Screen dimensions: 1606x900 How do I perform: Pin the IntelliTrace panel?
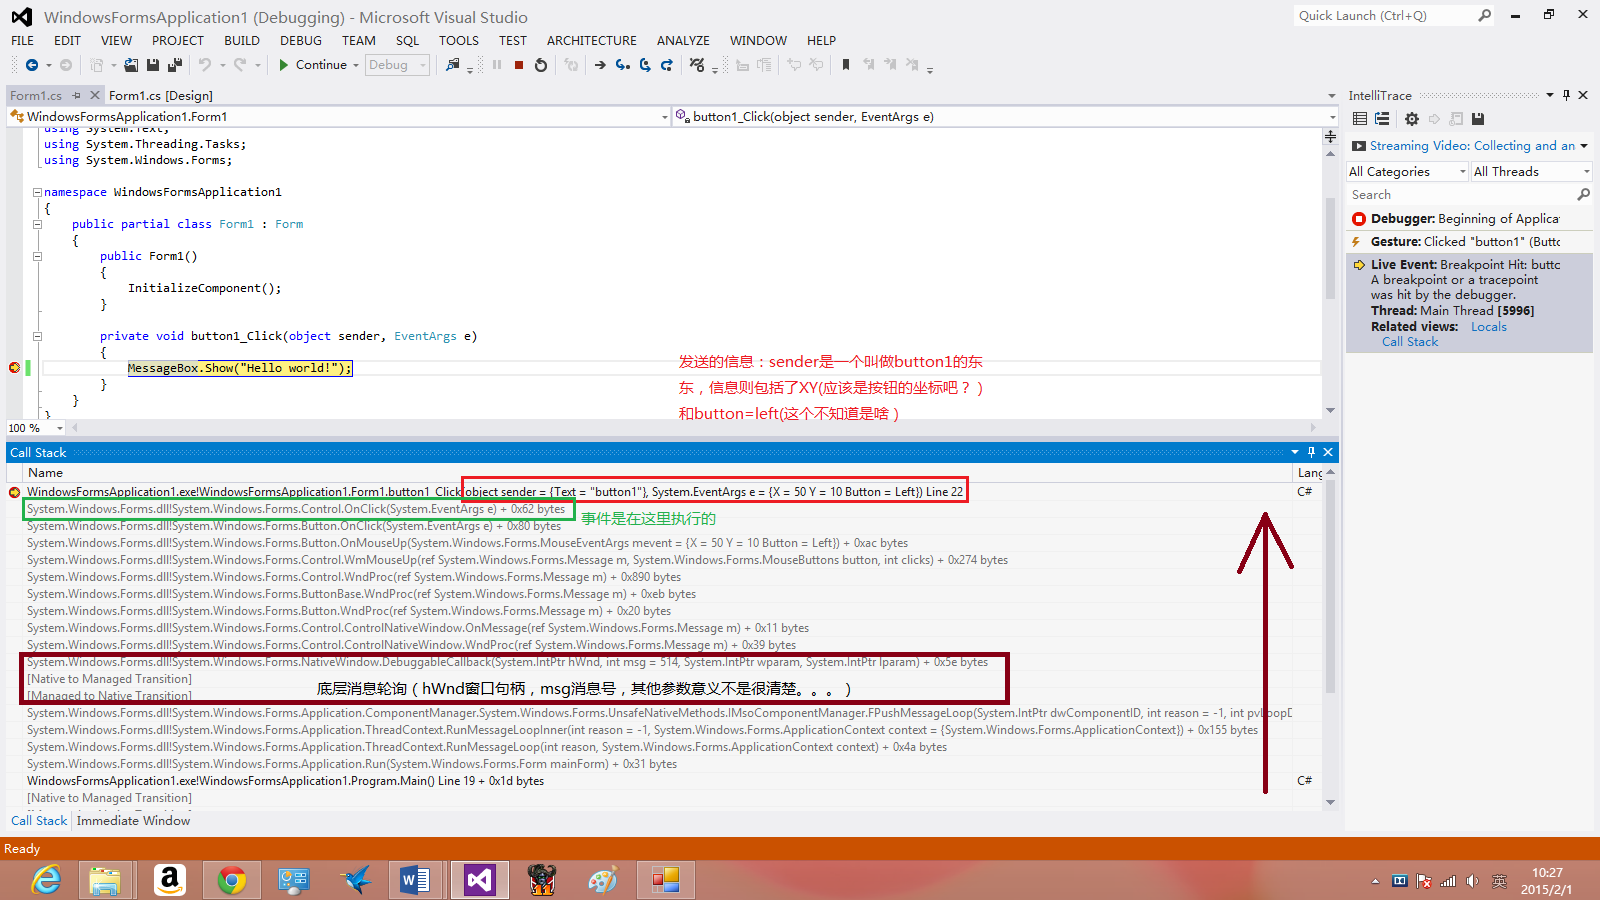(x=1566, y=95)
